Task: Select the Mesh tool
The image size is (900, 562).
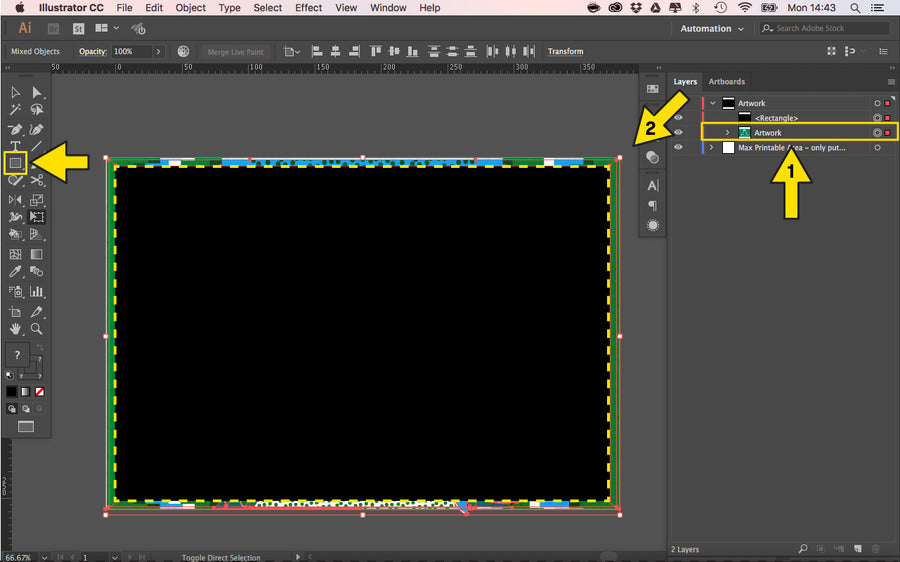Action: pyautogui.click(x=15, y=254)
